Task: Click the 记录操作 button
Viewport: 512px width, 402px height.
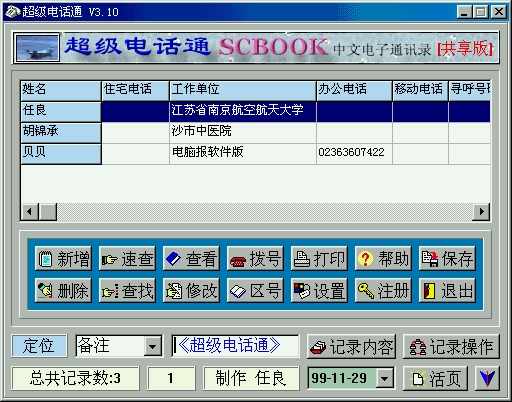Action: pyautogui.click(x=451, y=347)
